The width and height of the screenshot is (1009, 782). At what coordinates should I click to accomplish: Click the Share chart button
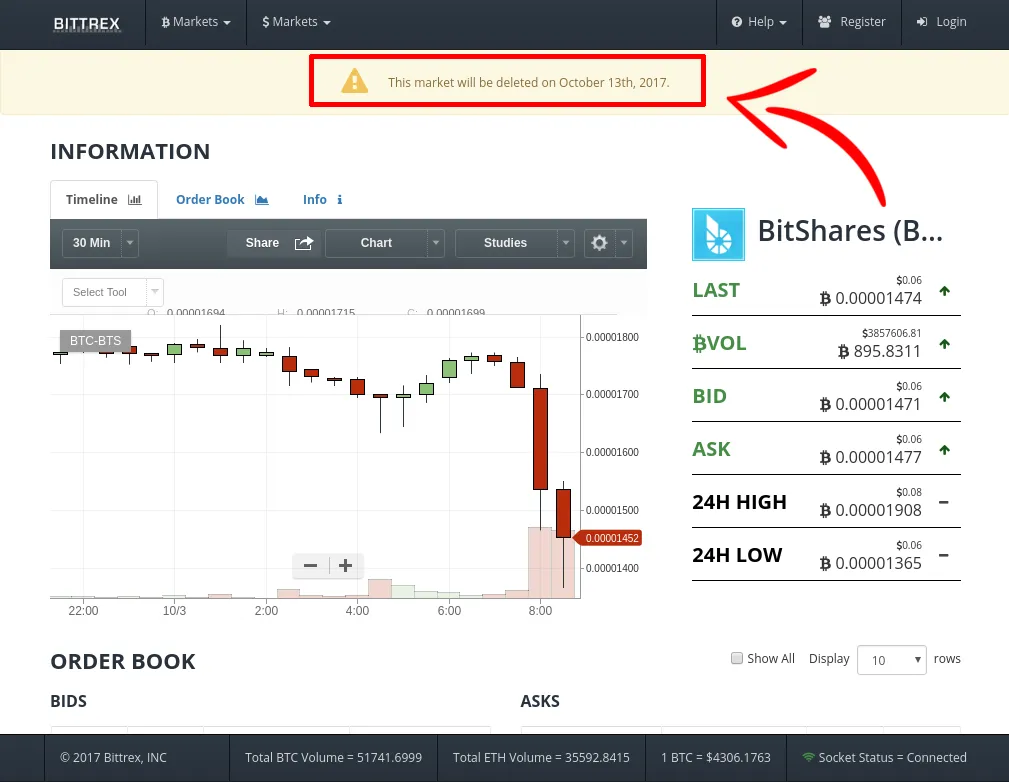275,243
